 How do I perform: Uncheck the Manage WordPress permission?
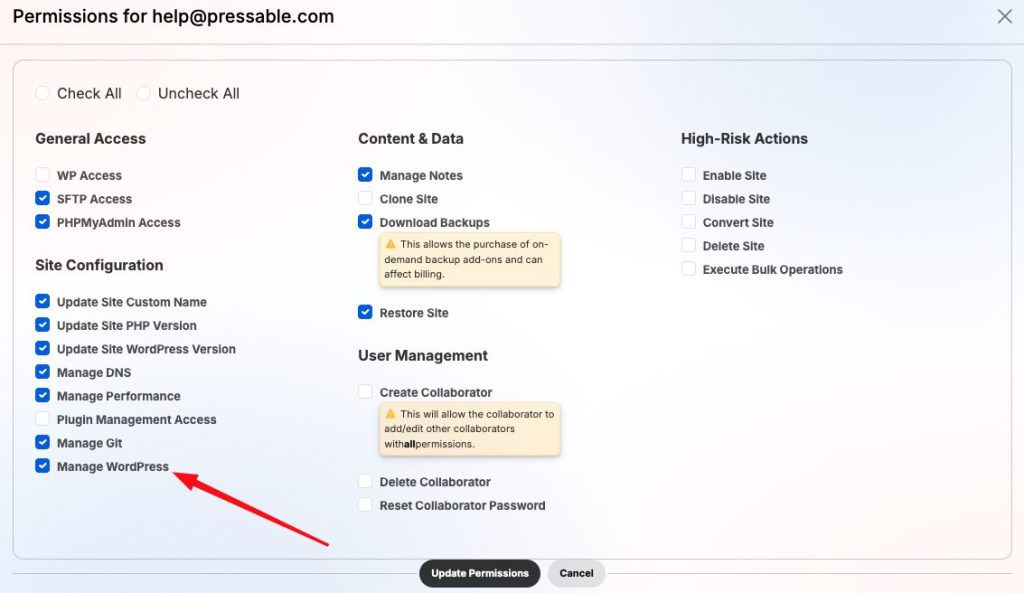coord(43,466)
